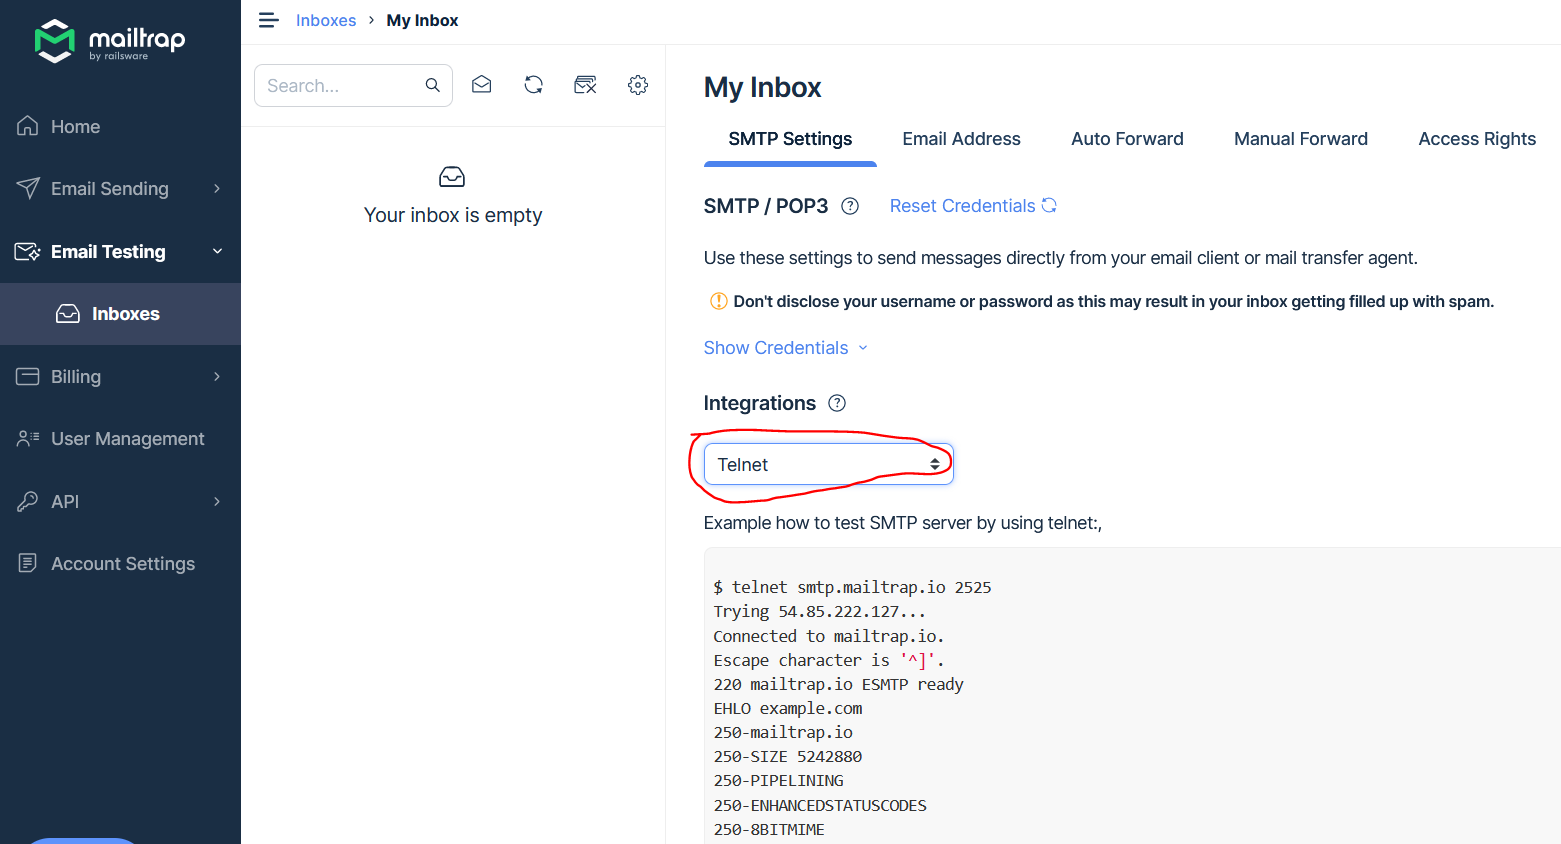Toggle the hamburger sidebar menu icon

tap(268, 20)
